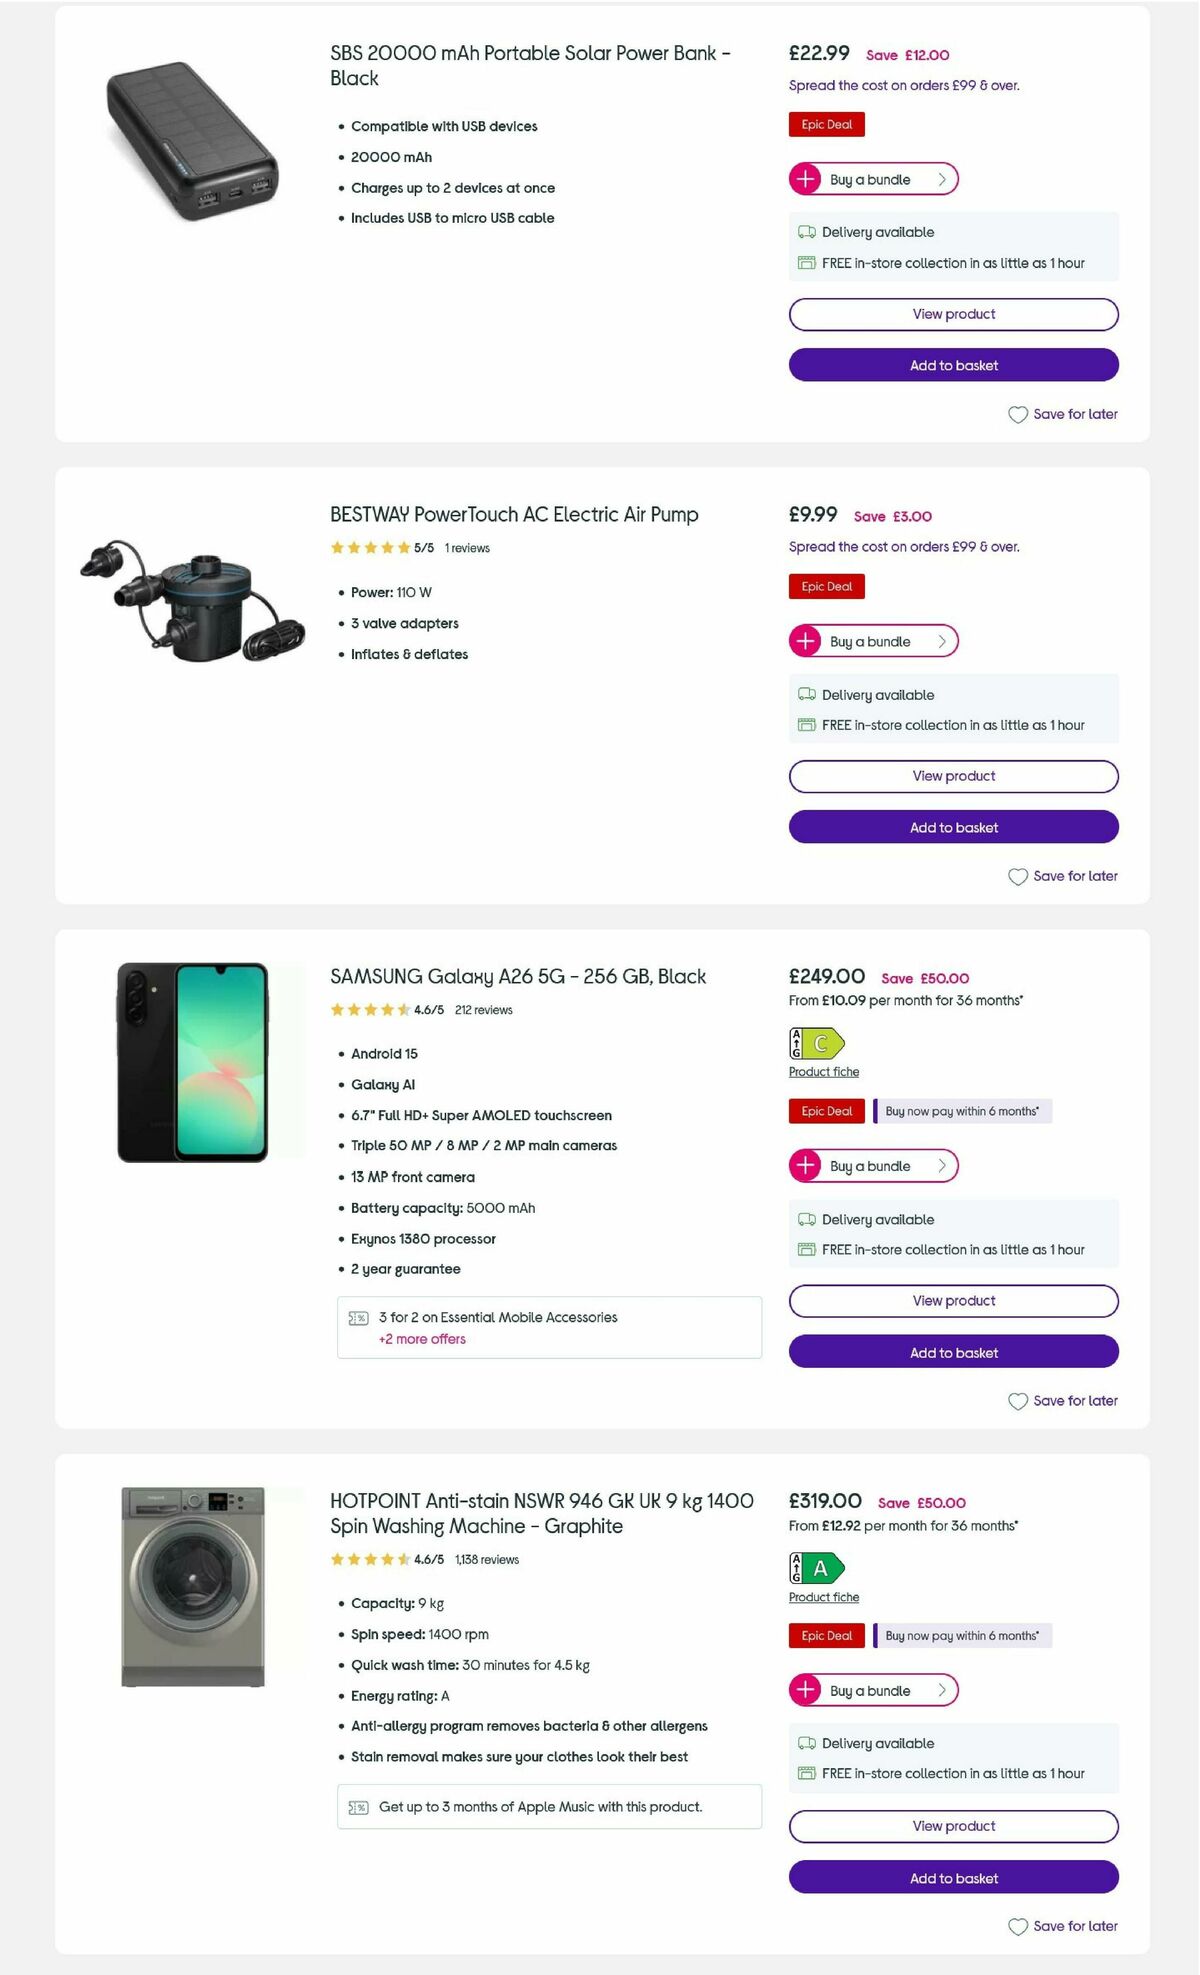Add the BESTWAY air pump to basket
The height and width of the screenshot is (1975, 1200).
click(x=953, y=827)
